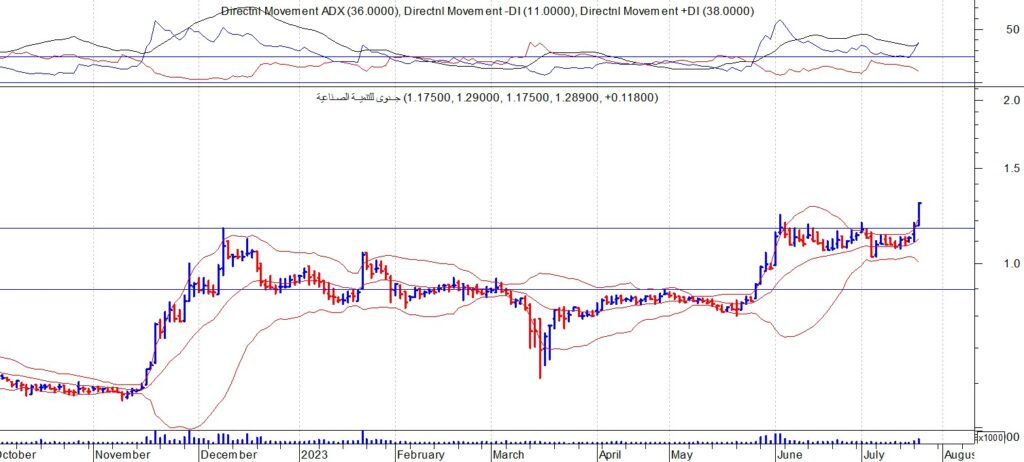Click the March label on date axis

coord(510,454)
